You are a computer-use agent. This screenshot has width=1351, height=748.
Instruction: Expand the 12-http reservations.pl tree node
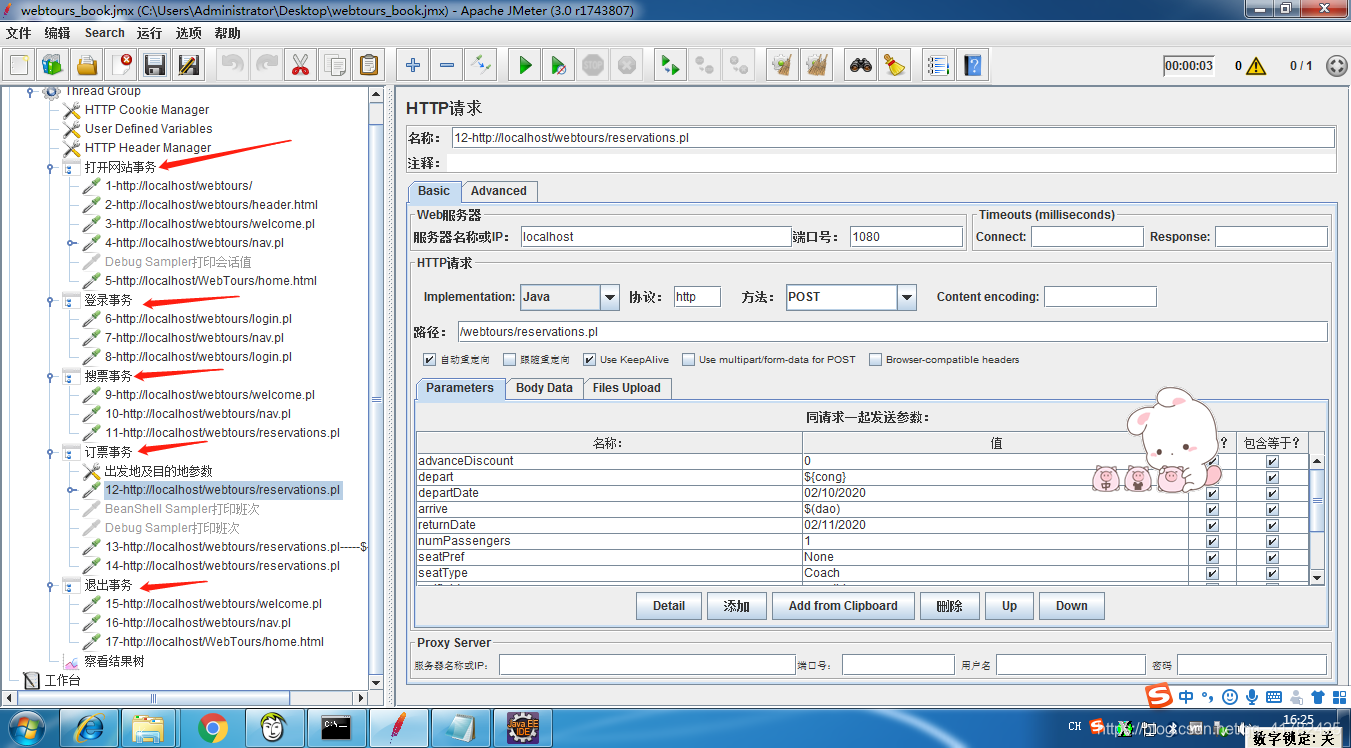71,491
